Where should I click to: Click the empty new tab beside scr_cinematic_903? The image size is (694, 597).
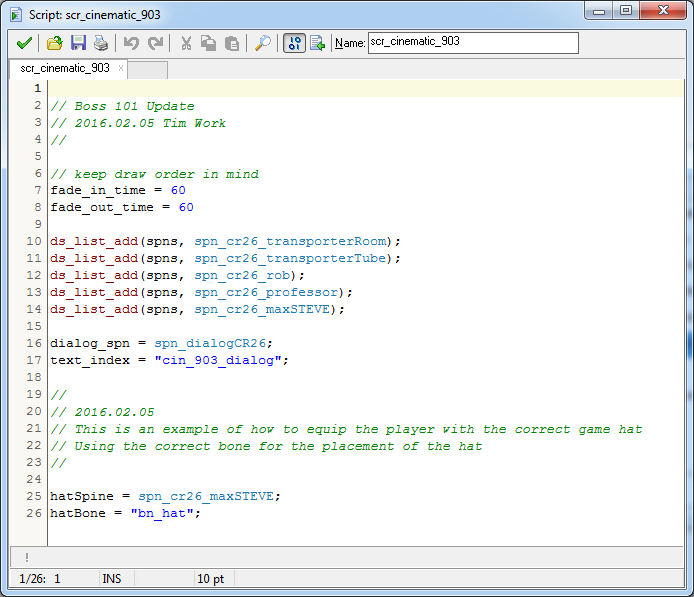[148, 70]
